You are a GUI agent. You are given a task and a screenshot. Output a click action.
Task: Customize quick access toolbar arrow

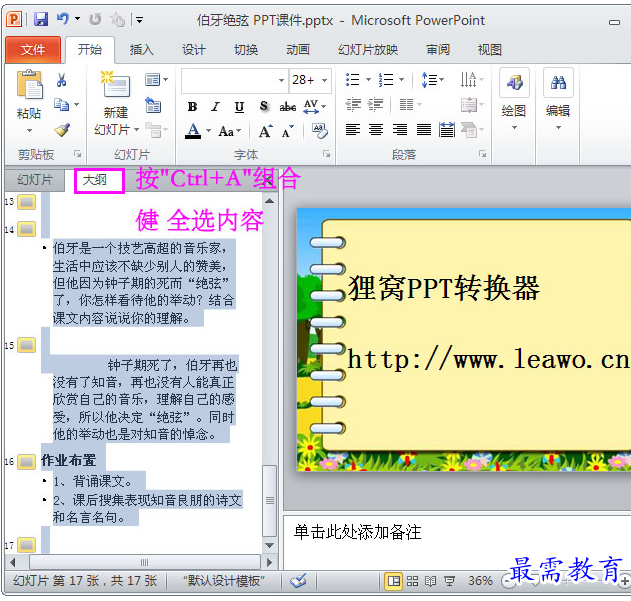[x=139, y=19]
